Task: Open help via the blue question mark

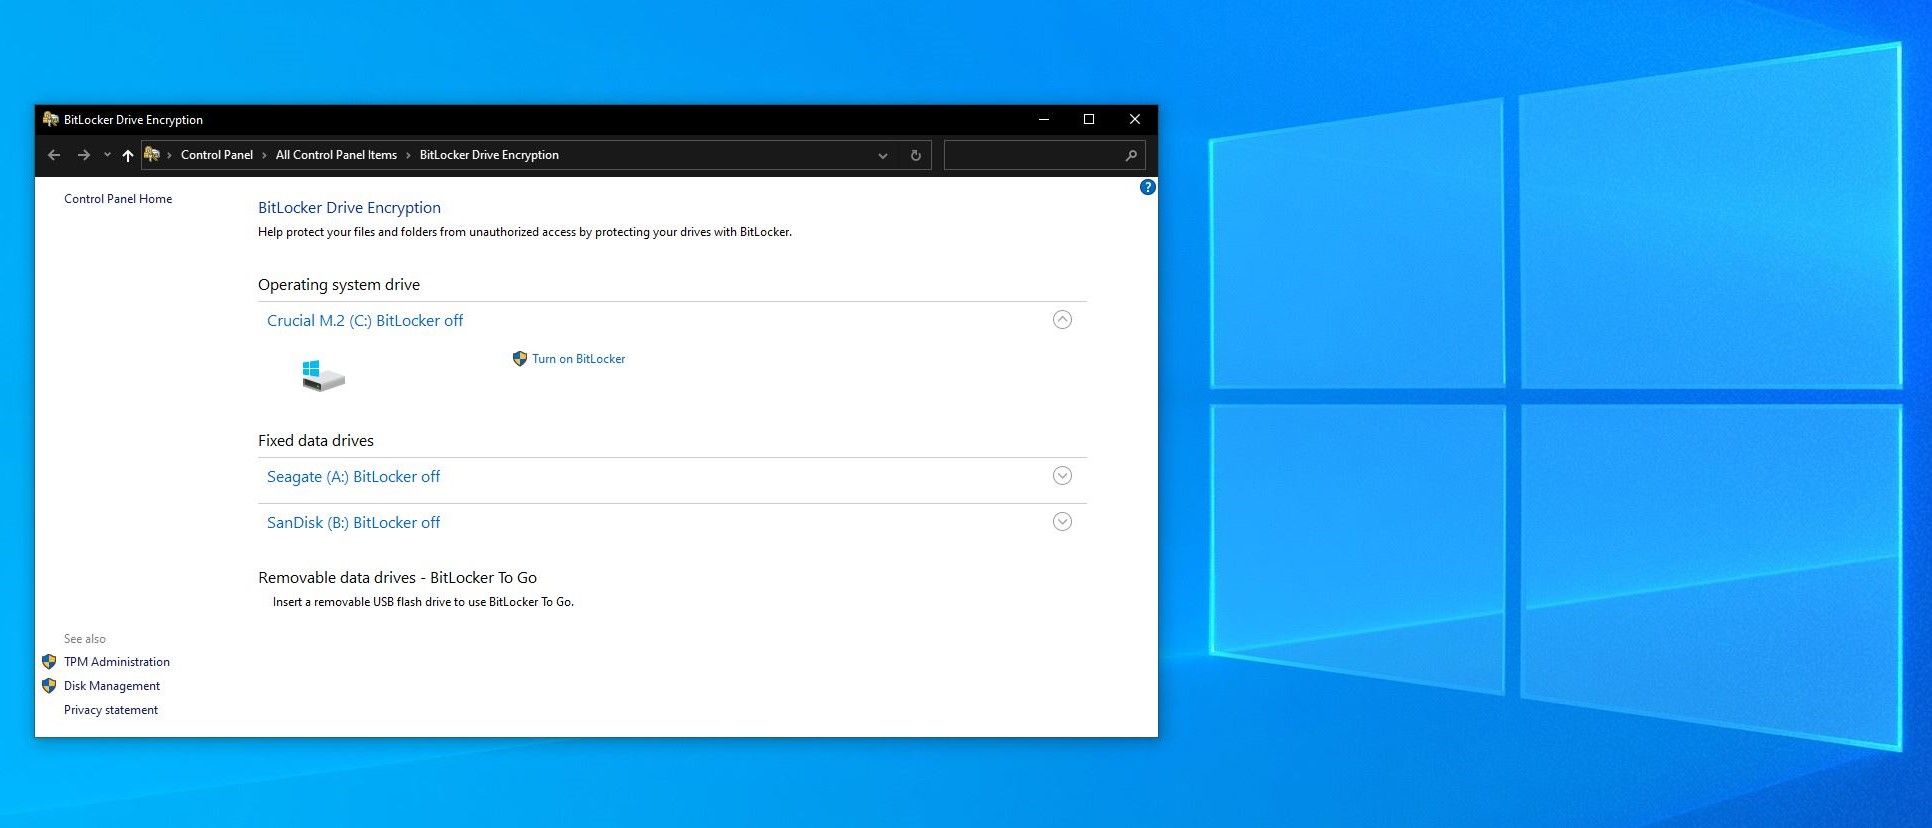Action: click(1148, 187)
